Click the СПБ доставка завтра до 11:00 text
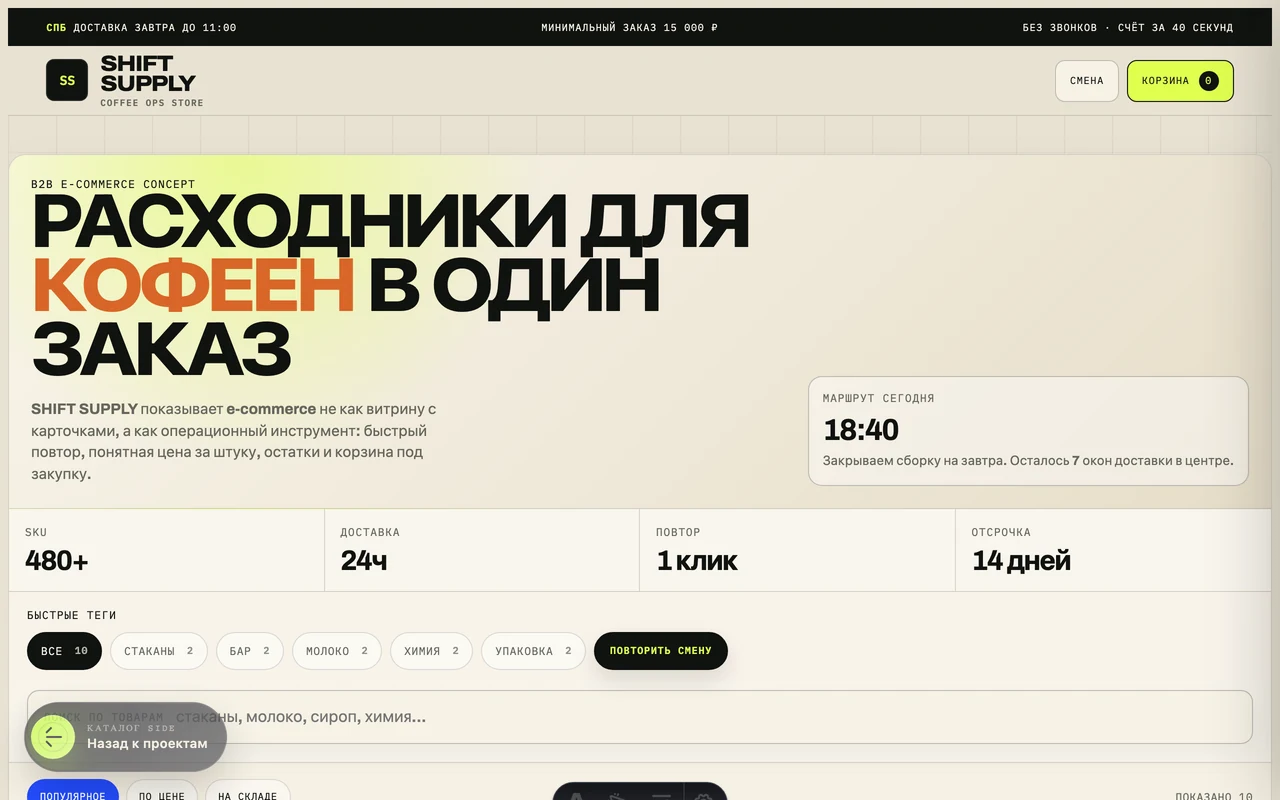 (x=141, y=28)
